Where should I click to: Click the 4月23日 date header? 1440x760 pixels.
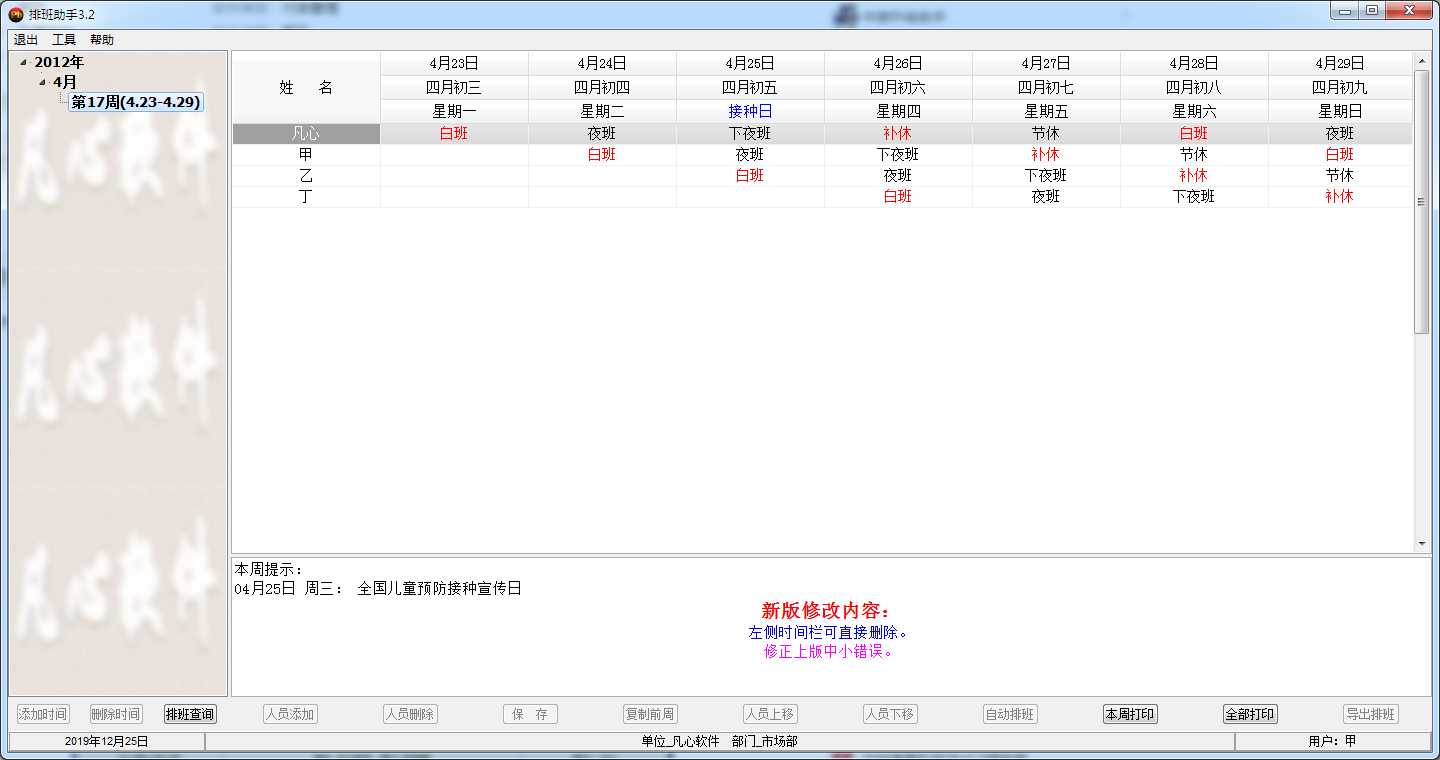pyautogui.click(x=454, y=63)
